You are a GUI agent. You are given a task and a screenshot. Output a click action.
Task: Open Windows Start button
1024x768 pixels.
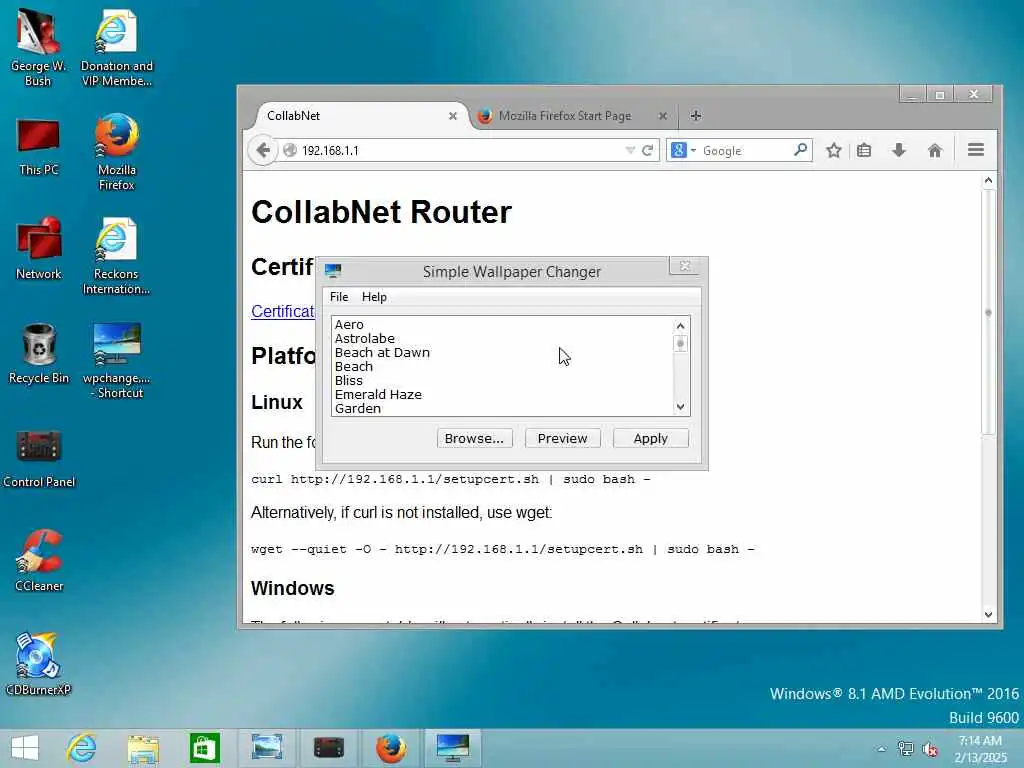pos(25,748)
